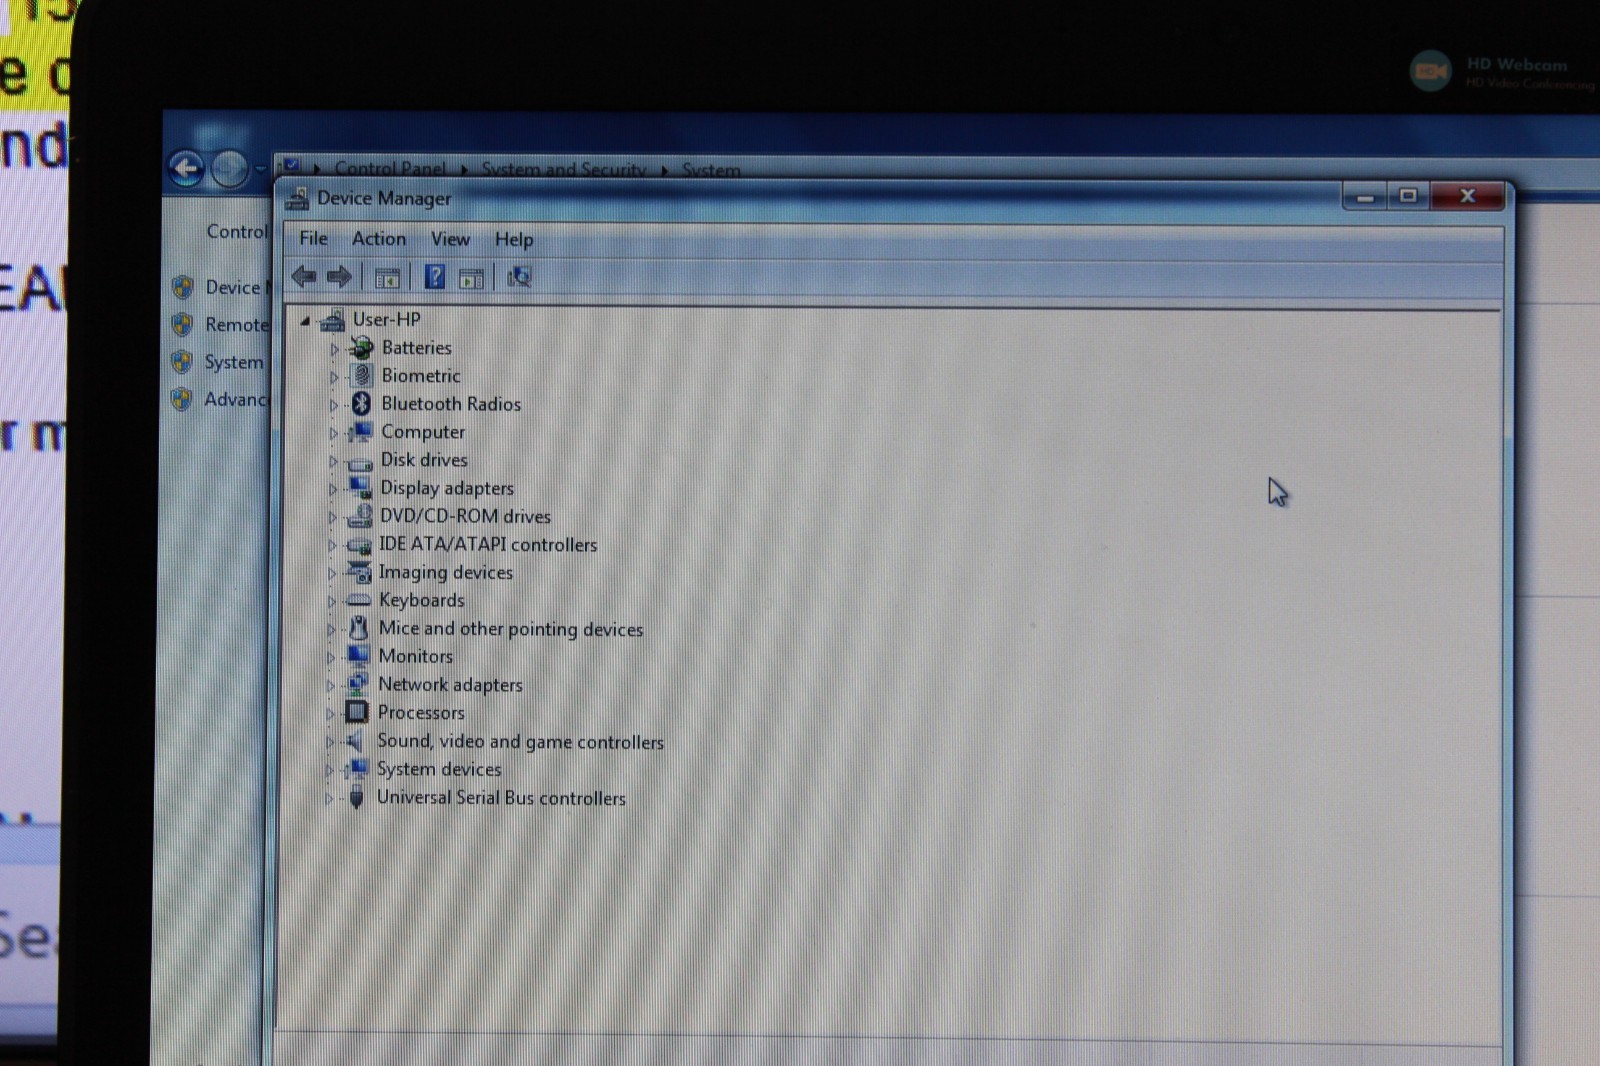Expand the Display adapters category
Image resolution: width=1600 pixels, height=1066 pixels.
point(333,489)
